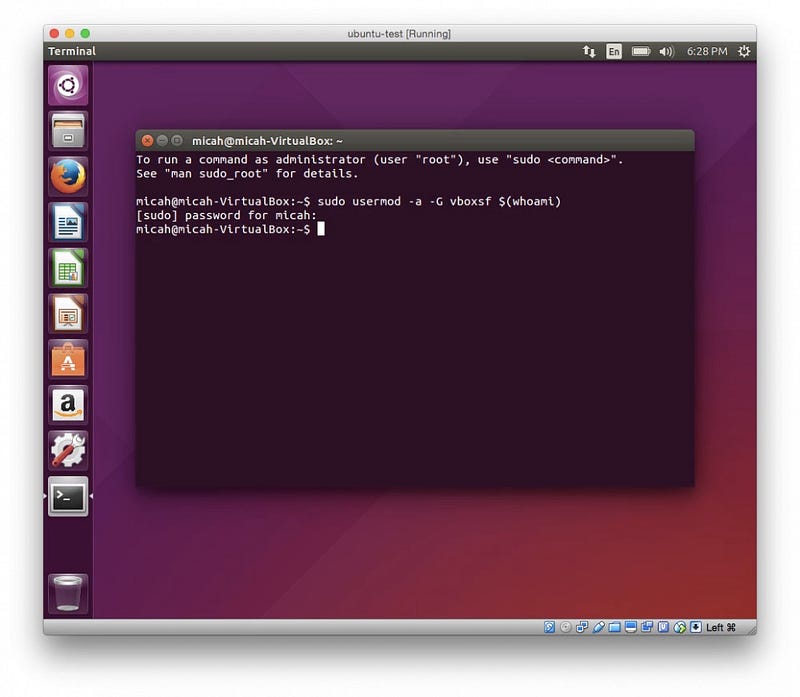Click VirtualBox network adapters indicator
The width and height of the screenshot is (800, 697).
coord(582,627)
